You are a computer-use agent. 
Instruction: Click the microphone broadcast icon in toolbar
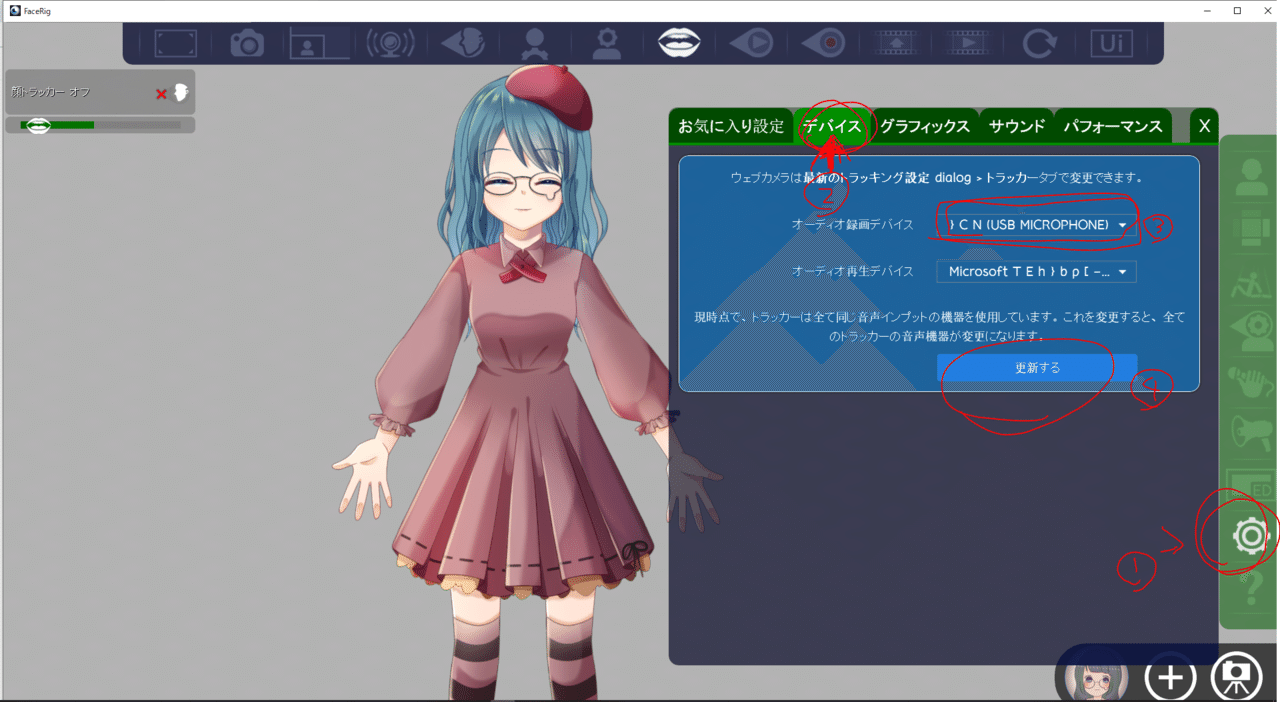(x=390, y=43)
